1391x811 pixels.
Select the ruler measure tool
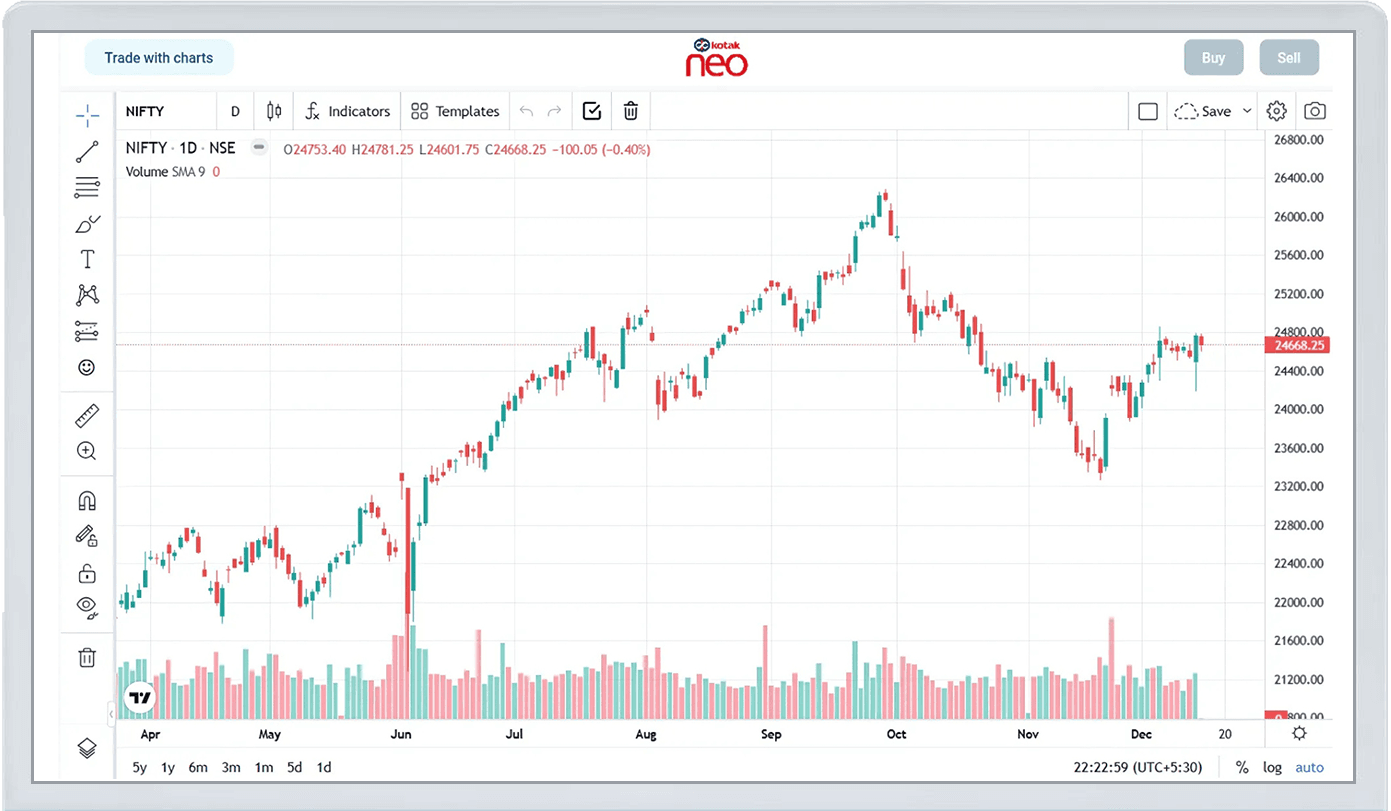click(87, 416)
